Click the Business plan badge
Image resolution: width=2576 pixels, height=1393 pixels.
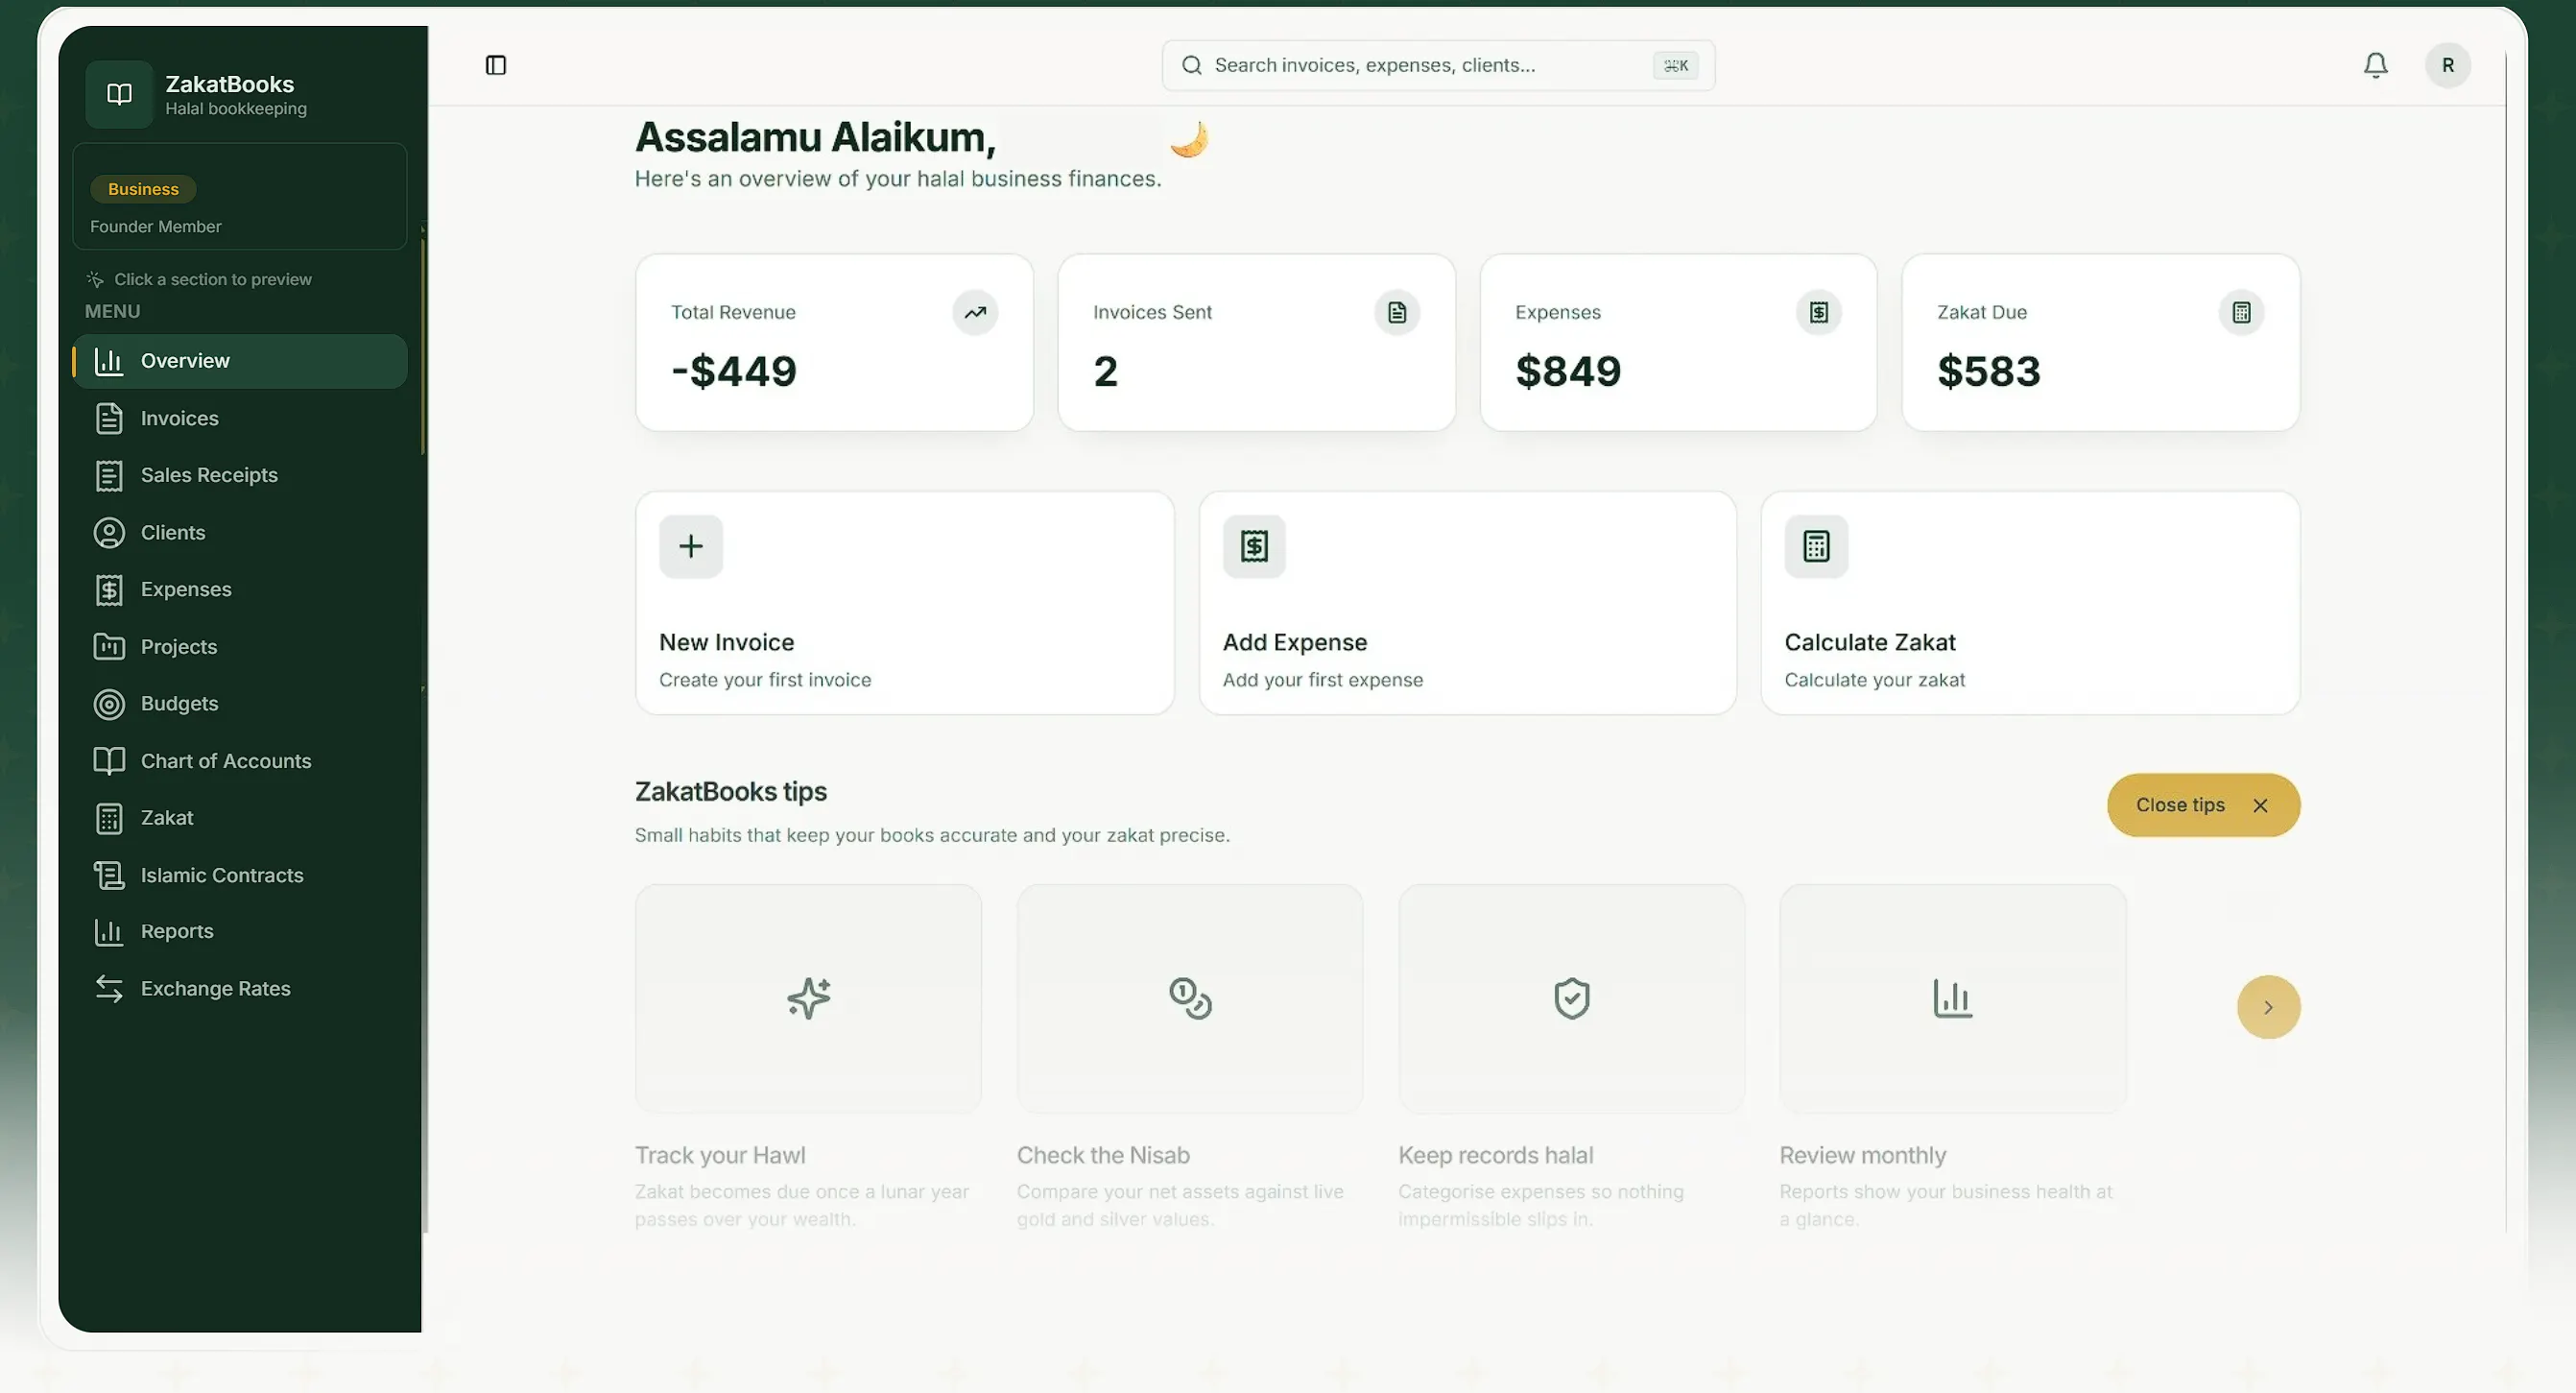[143, 189]
